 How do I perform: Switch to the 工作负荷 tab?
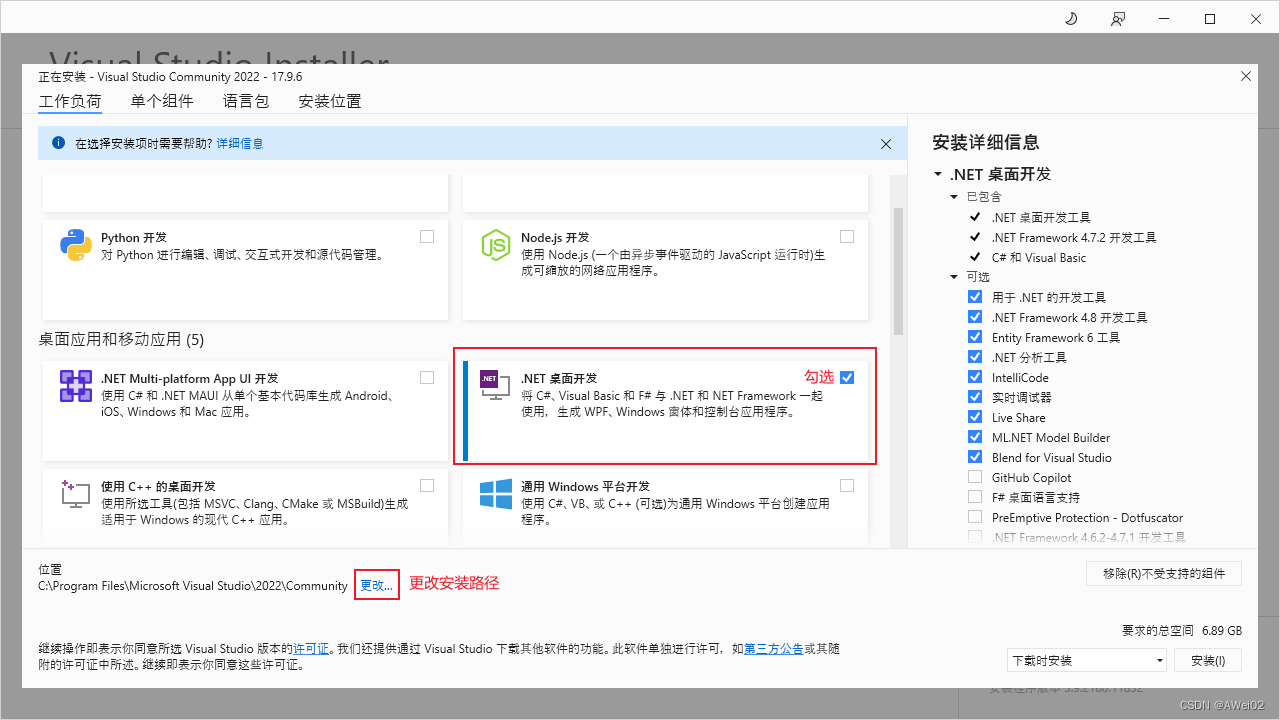(x=70, y=101)
